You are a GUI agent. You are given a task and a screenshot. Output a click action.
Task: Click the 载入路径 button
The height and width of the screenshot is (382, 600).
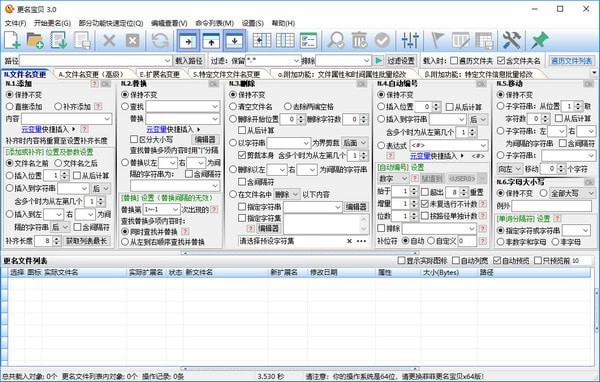[189, 60]
